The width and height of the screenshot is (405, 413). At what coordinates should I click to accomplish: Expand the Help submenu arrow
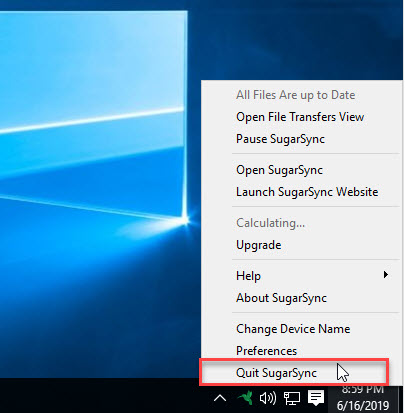tap(386, 275)
